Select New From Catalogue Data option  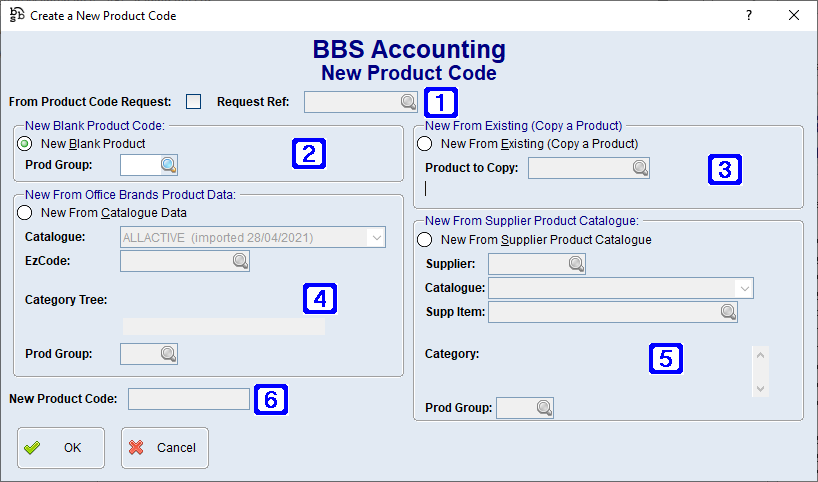25,212
